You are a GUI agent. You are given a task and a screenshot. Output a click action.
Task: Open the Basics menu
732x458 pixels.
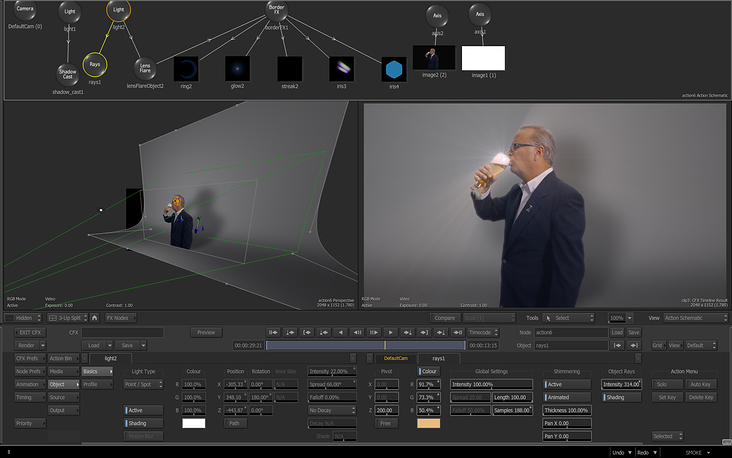tap(97, 372)
